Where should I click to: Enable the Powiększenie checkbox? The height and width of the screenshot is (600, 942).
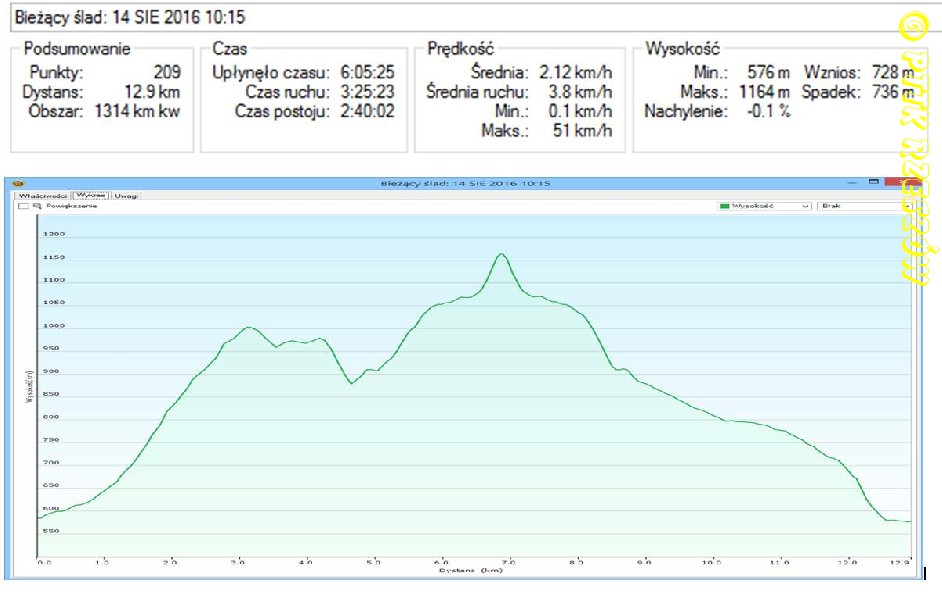23,206
